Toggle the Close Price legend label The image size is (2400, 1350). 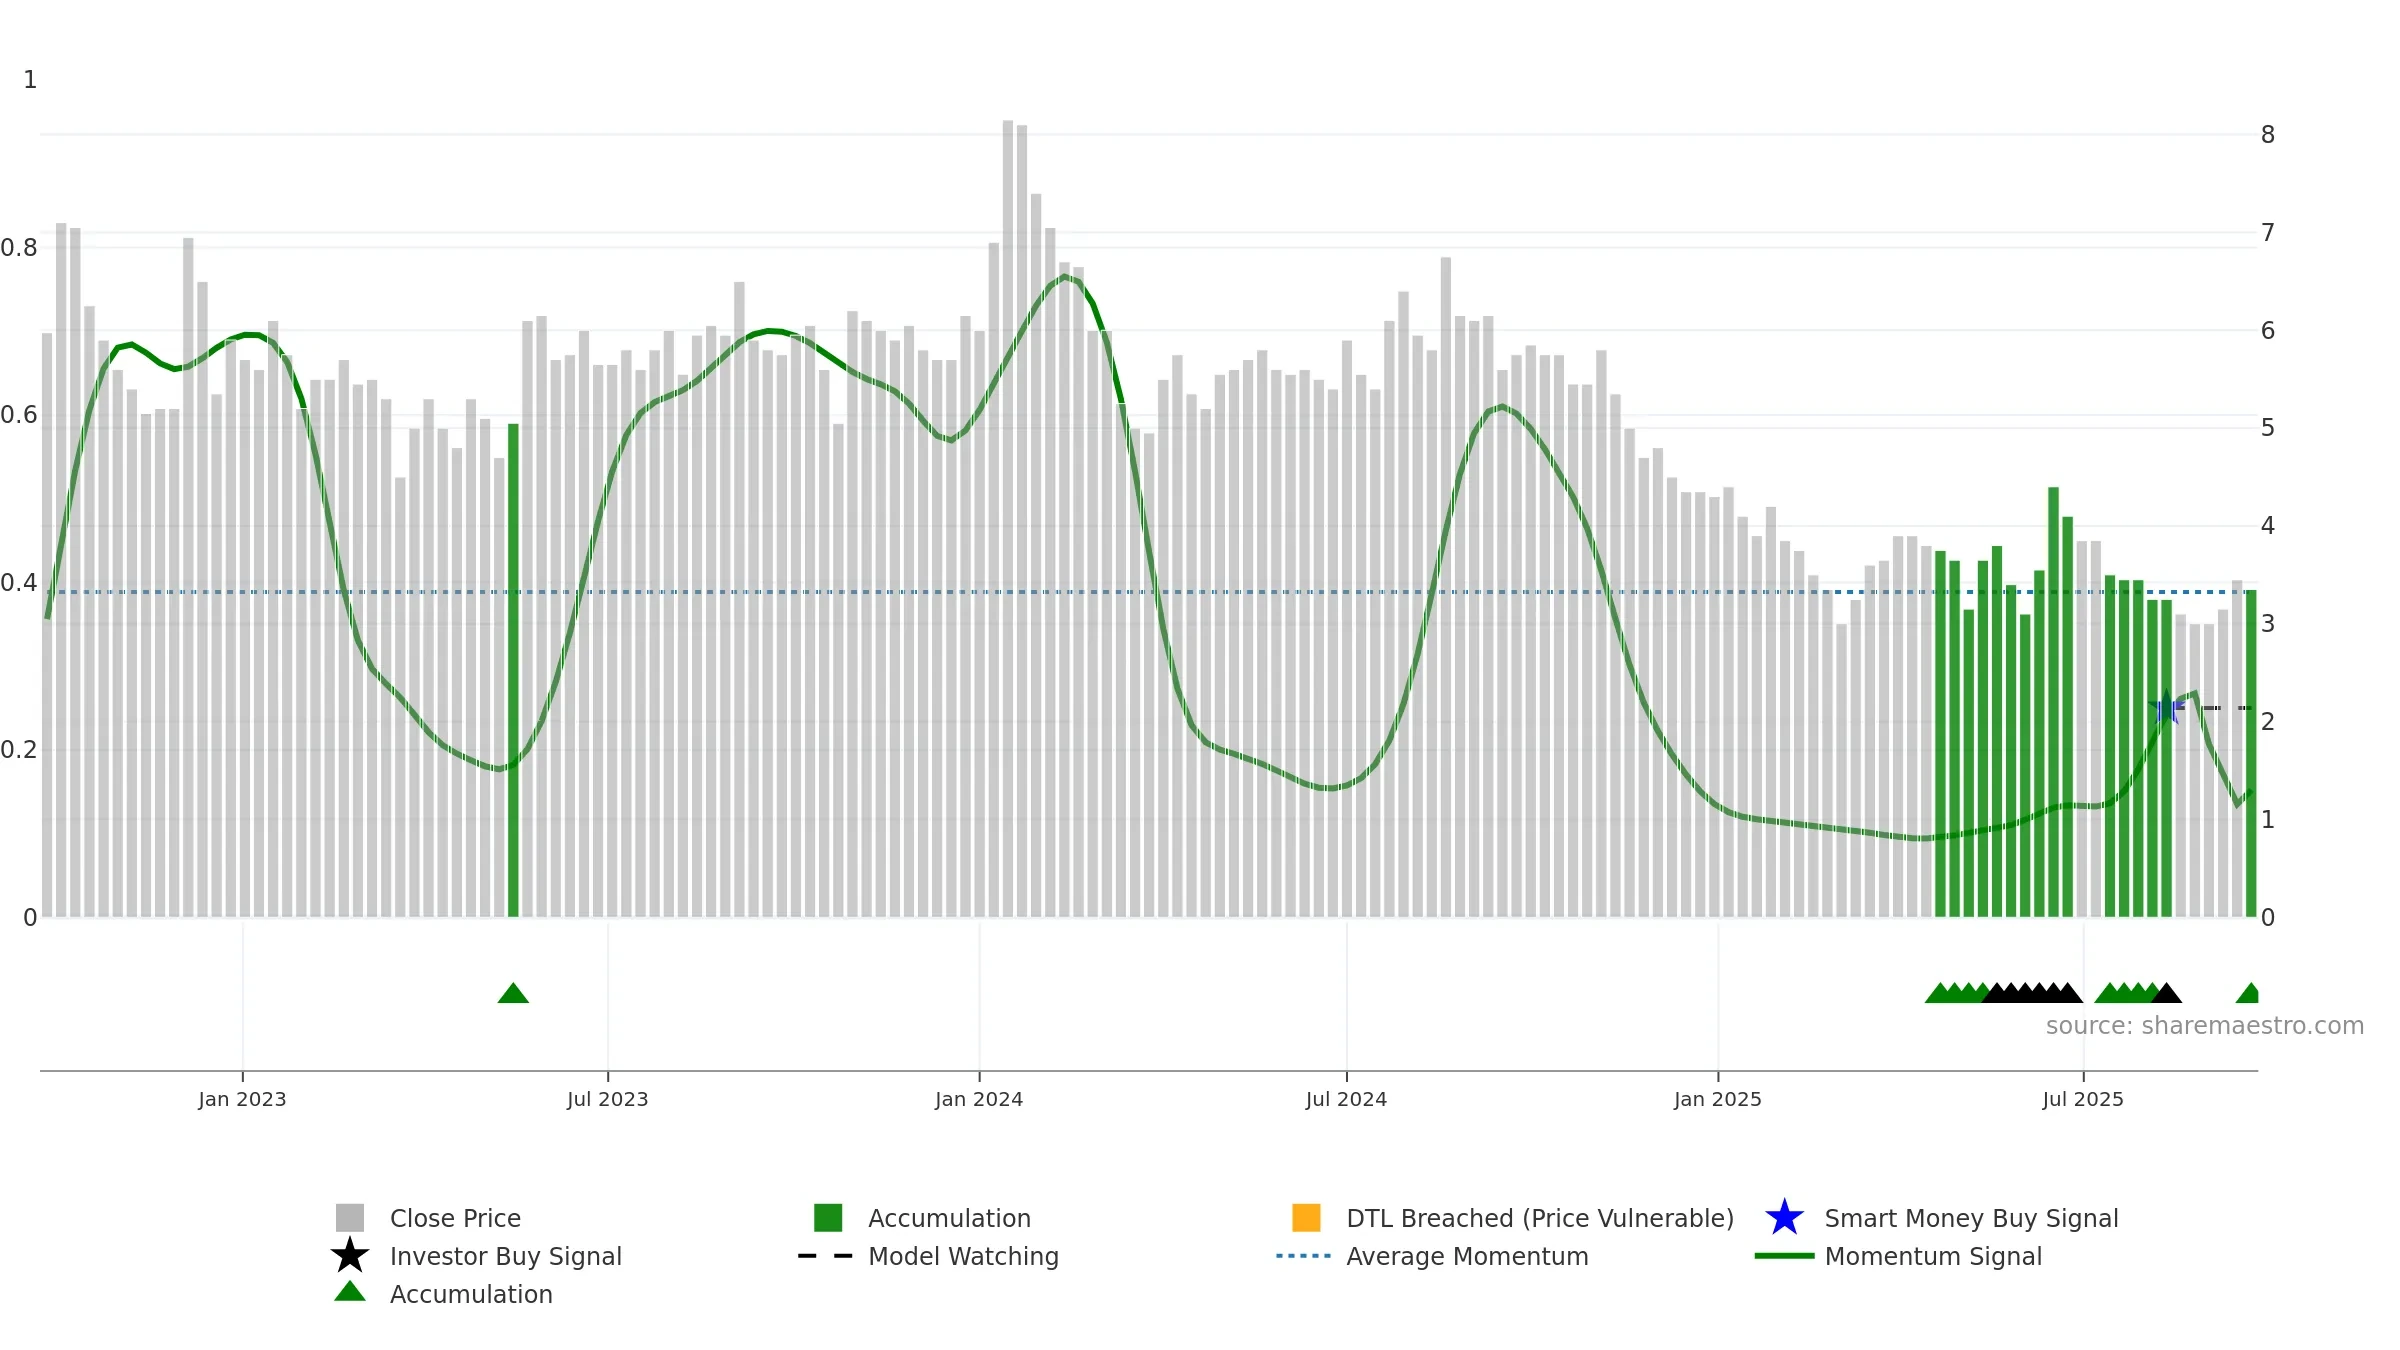point(455,1218)
